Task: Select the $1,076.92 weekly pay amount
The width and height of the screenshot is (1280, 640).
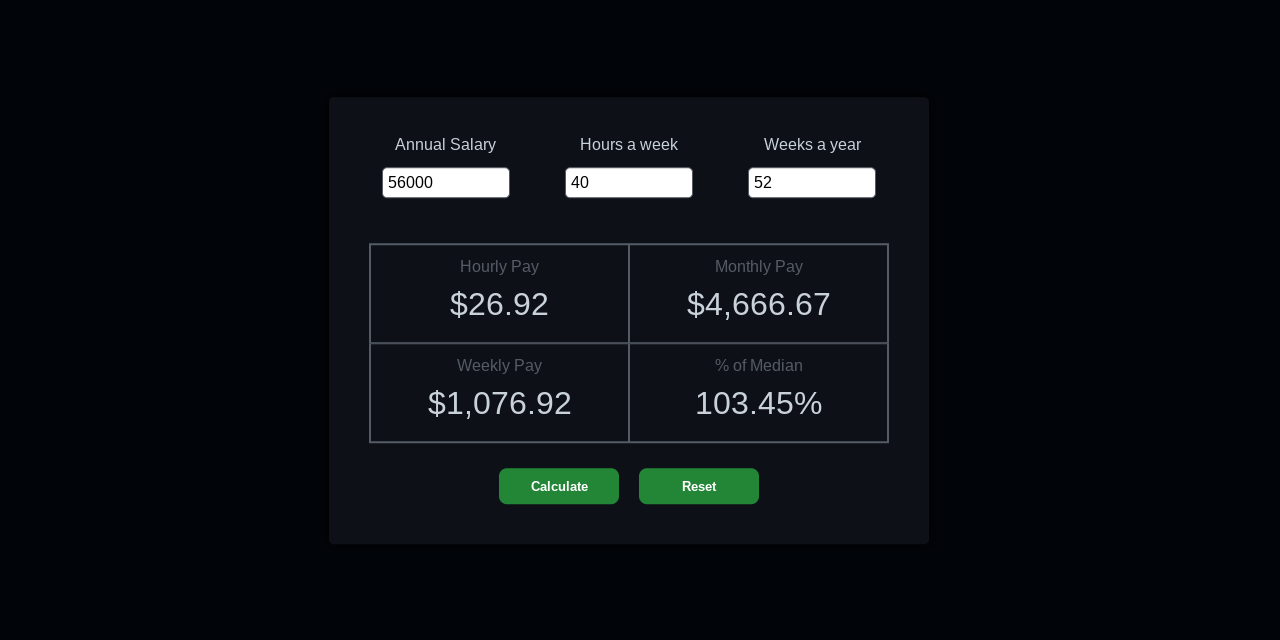Action: (x=499, y=403)
